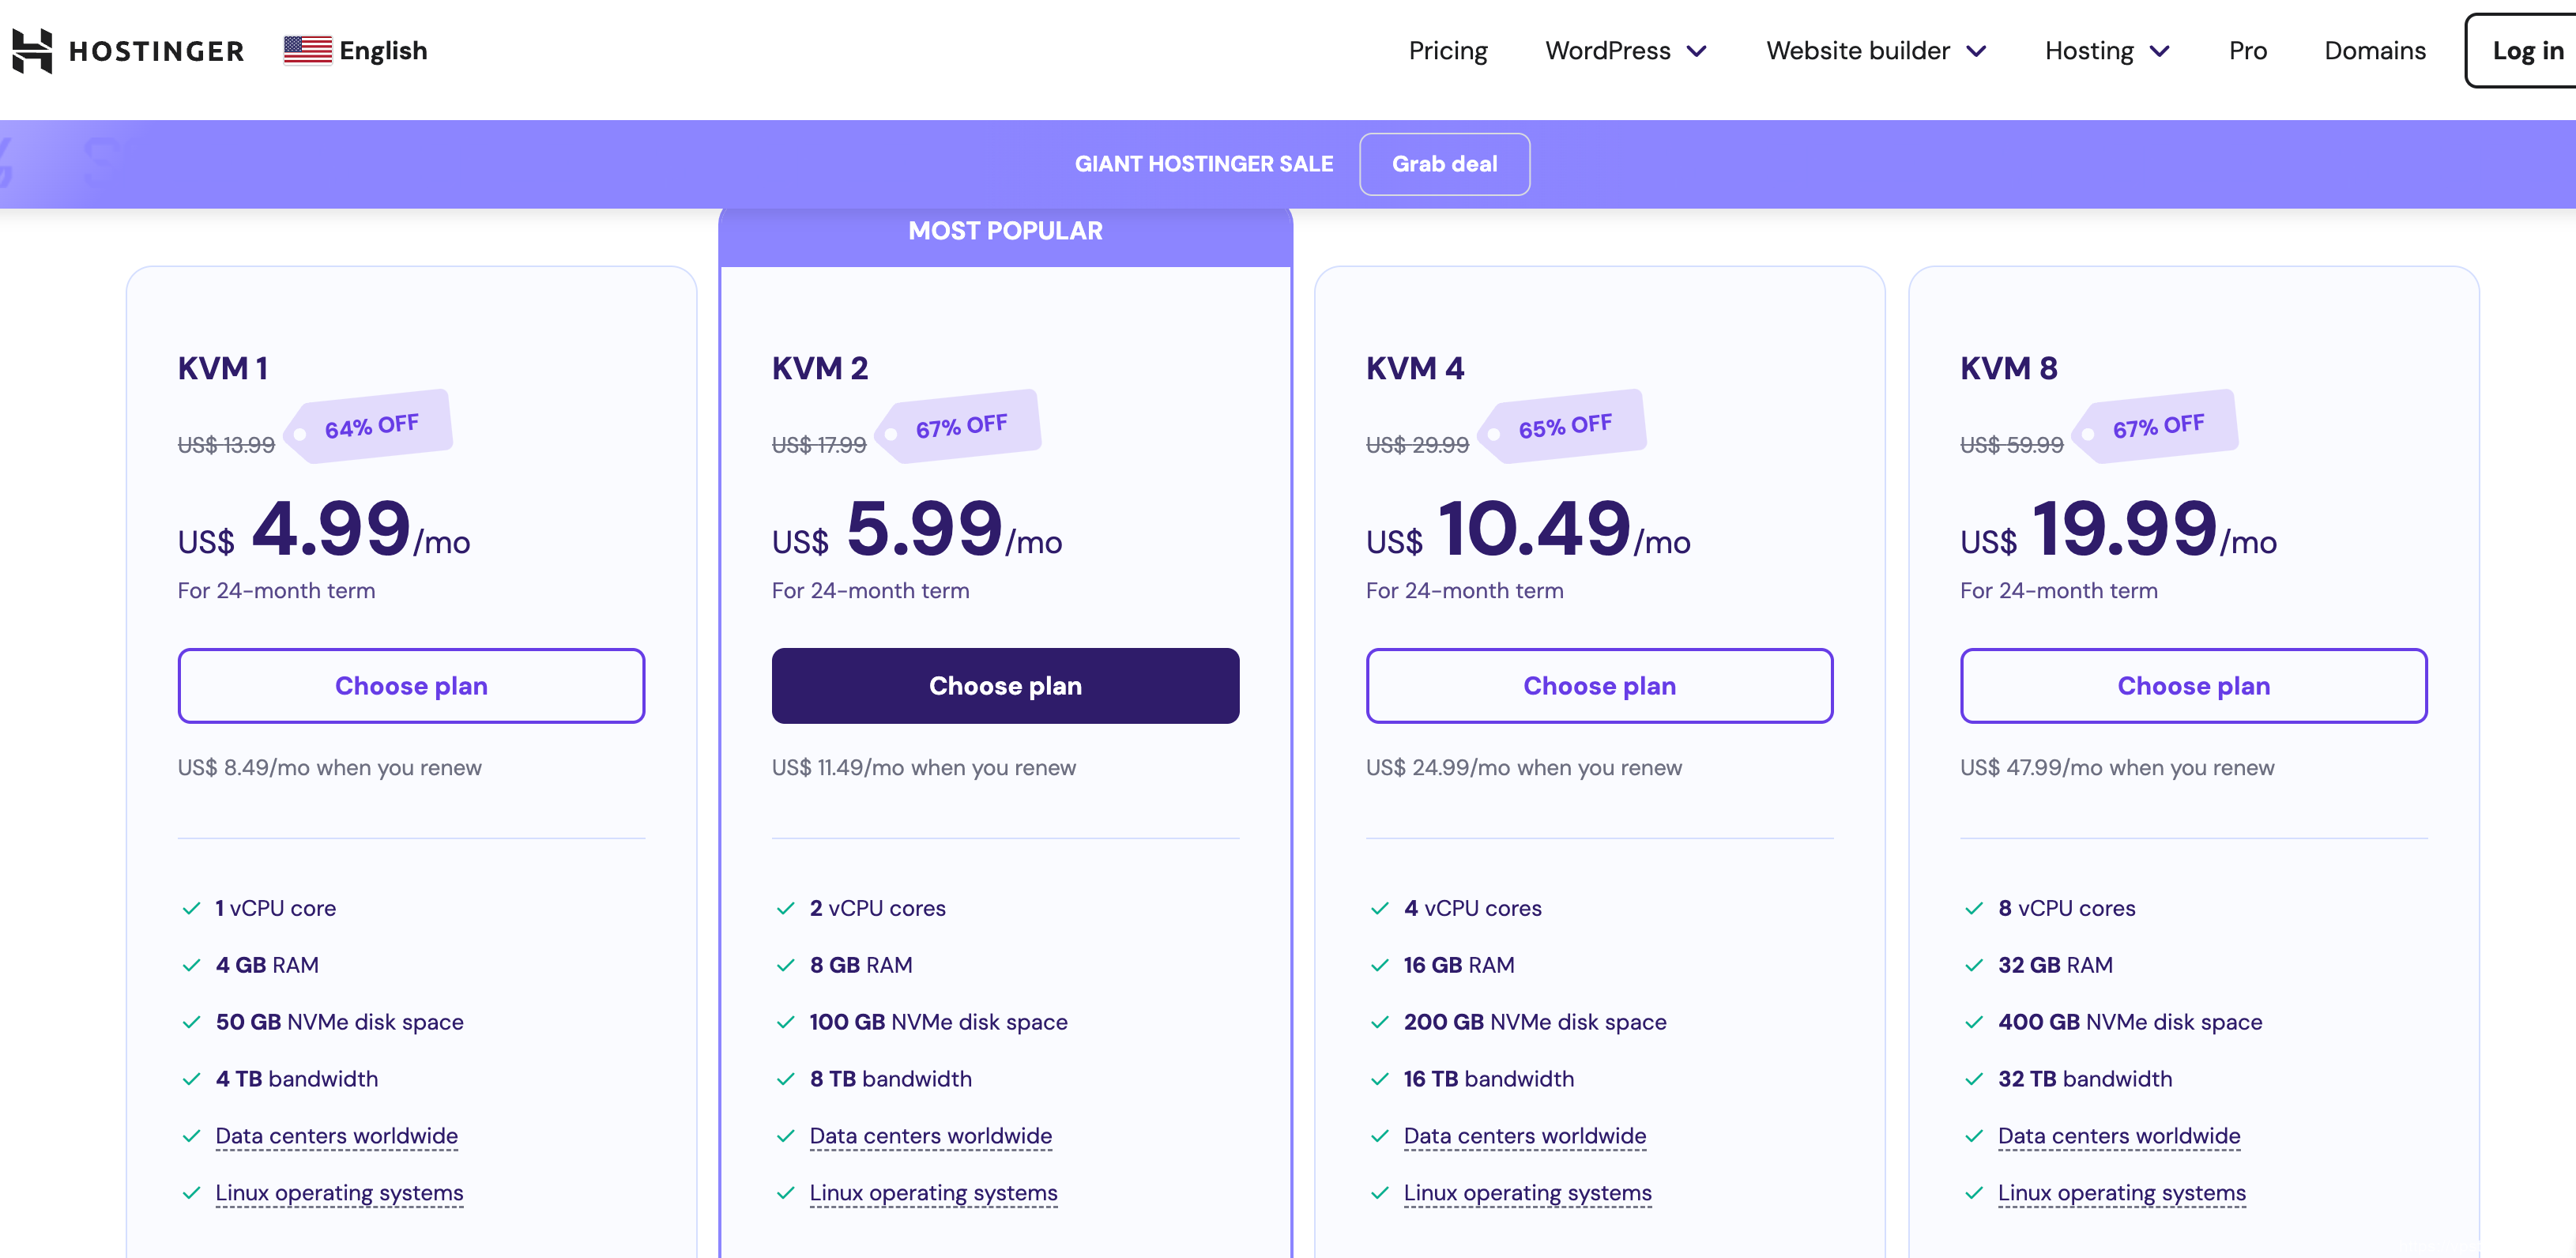Screen dimensions: 2576x1258
Task: Click checkmark beside 1 vCPU core
Action: (x=191, y=908)
